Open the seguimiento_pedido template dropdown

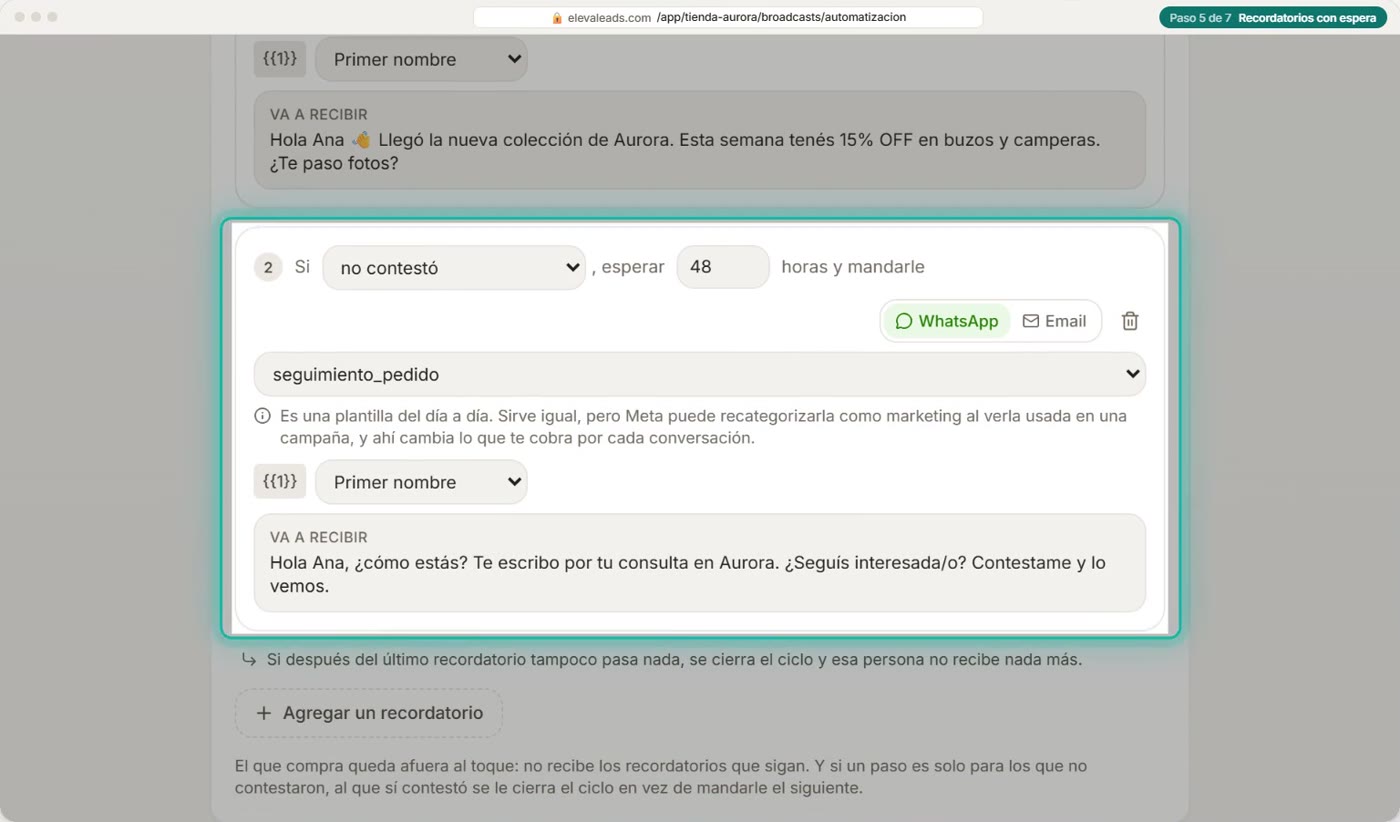(x=700, y=374)
